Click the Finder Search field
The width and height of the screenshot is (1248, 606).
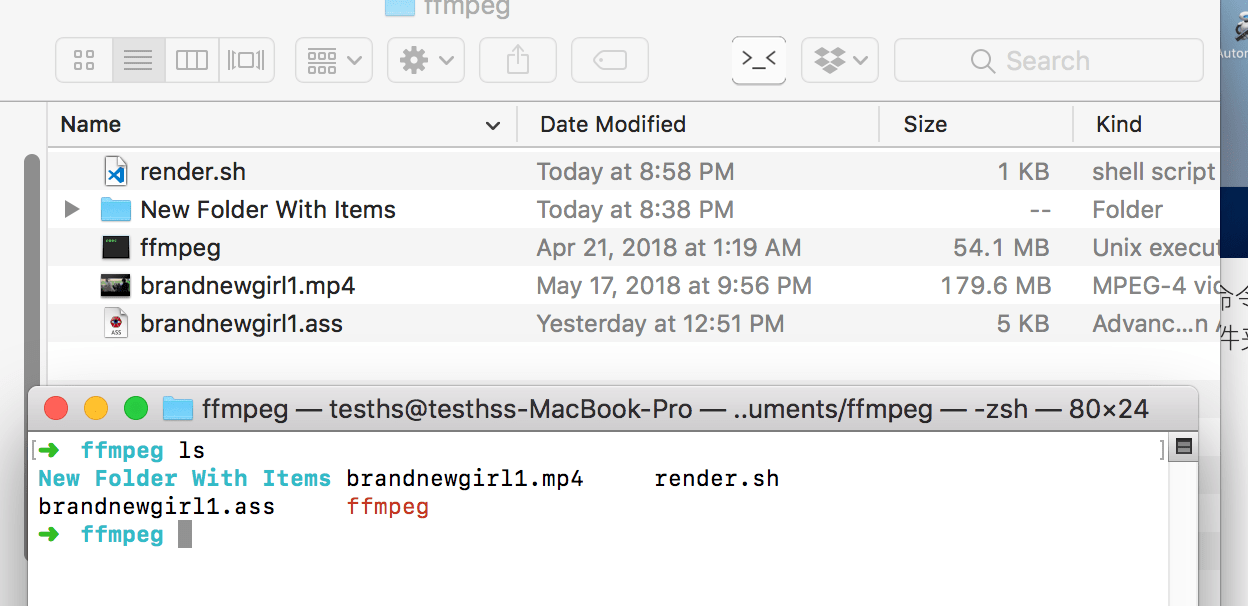coord(1048,61)
